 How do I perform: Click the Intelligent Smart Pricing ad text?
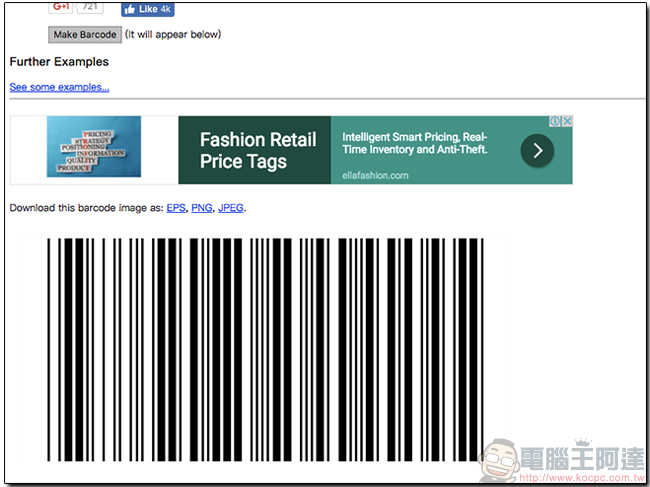[x=415, y=143]
